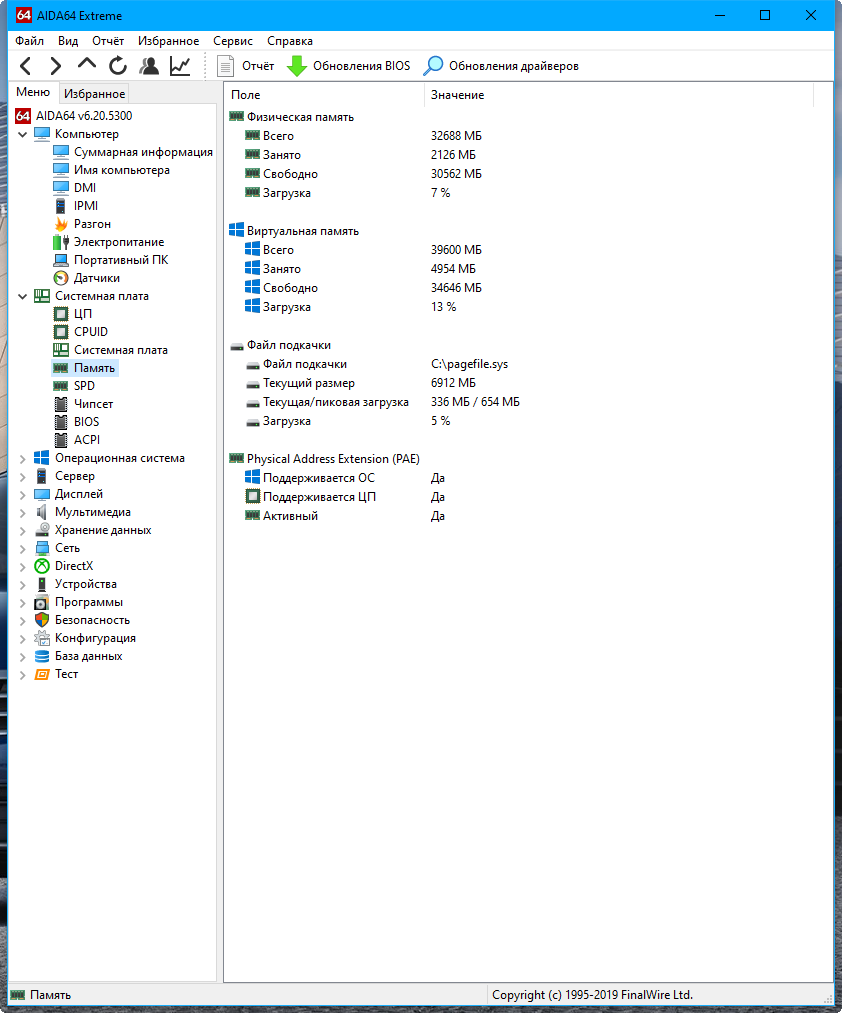Viewport: 842px width, 1013px height.
Task: Open the Сервис menu
Action: 233,41
